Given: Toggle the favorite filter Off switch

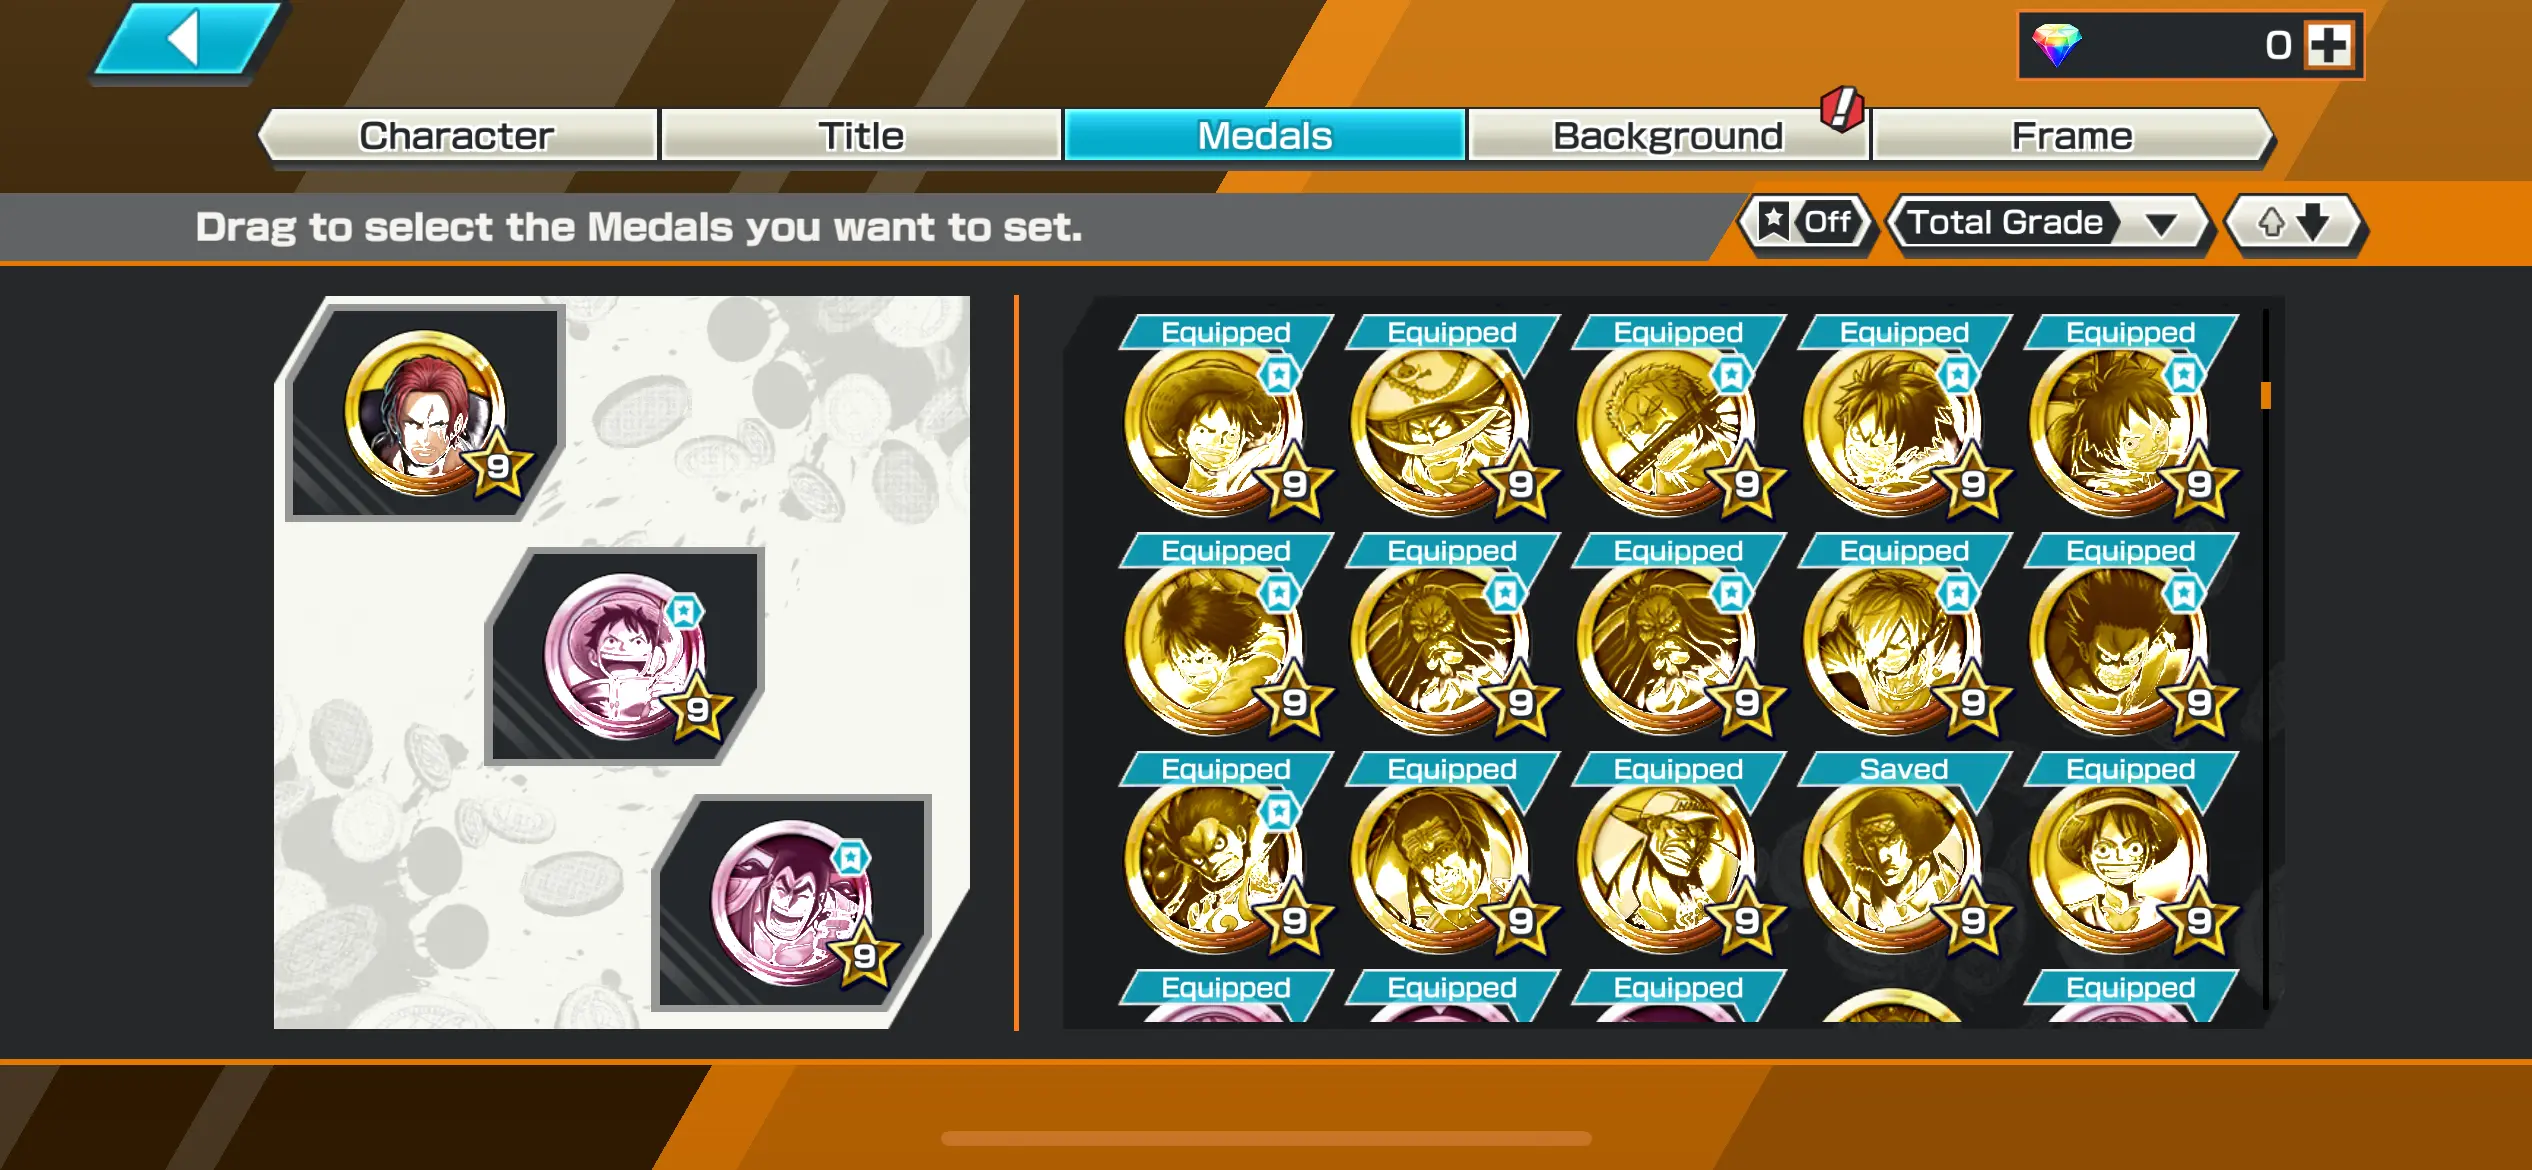Looking at the screenshot, I should coord(1807,222).
